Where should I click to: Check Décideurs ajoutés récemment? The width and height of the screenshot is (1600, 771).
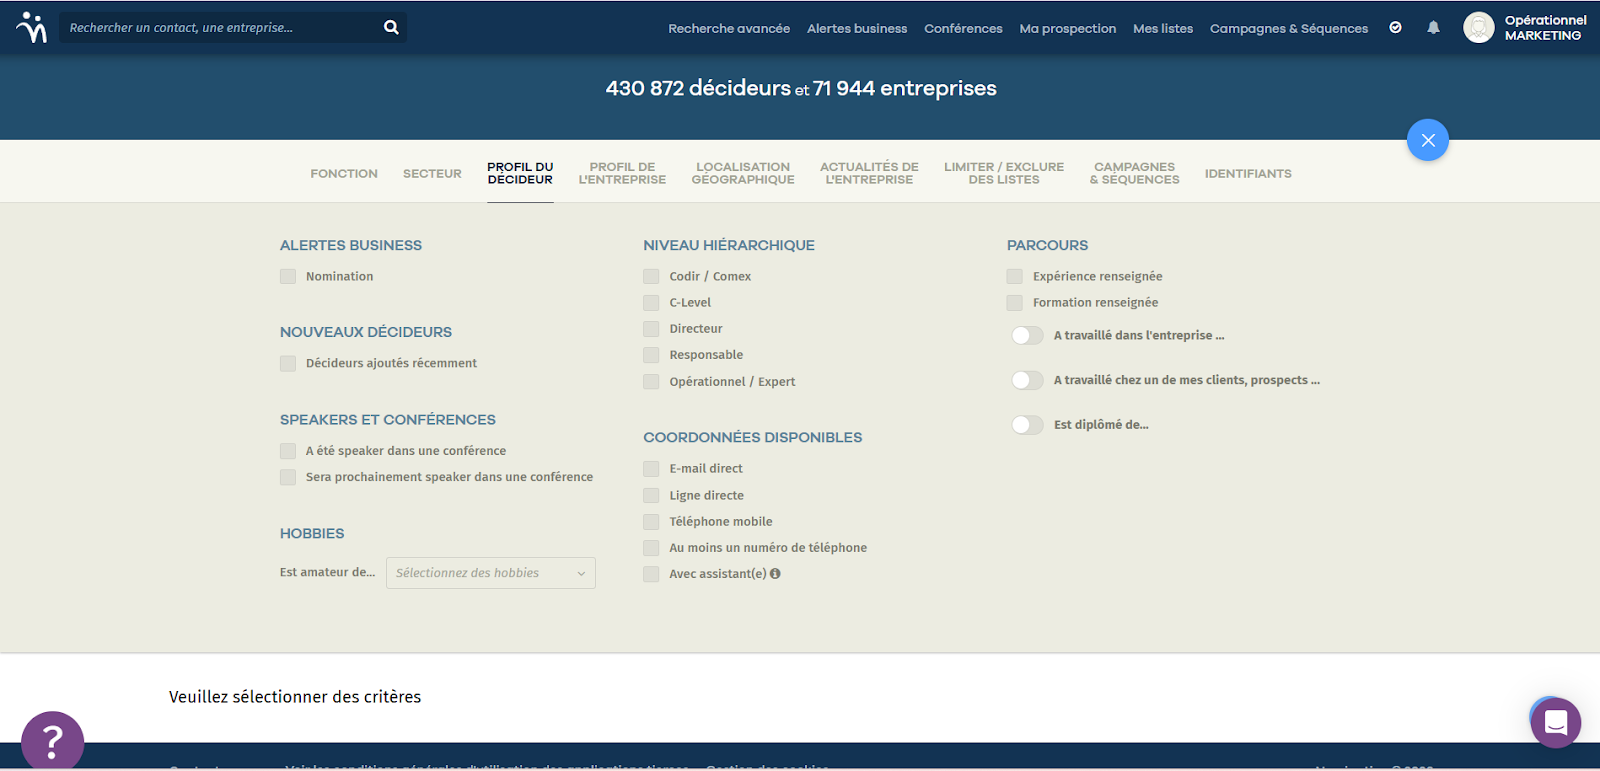click(288, 364)
